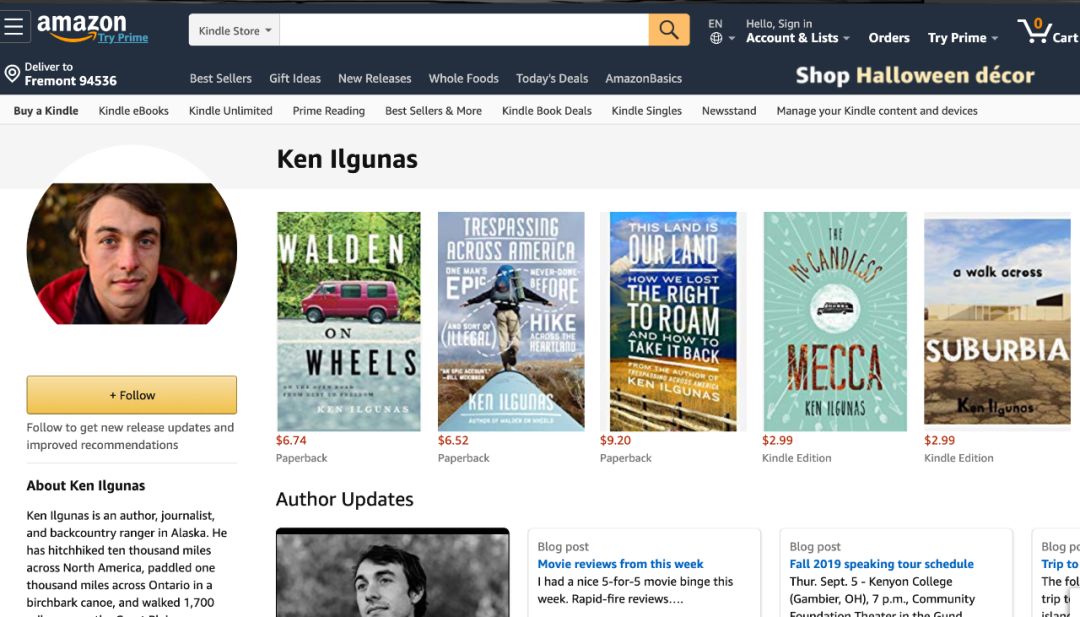Open 'Movie reviews from this week' blog post

click(x=620, y=564)
